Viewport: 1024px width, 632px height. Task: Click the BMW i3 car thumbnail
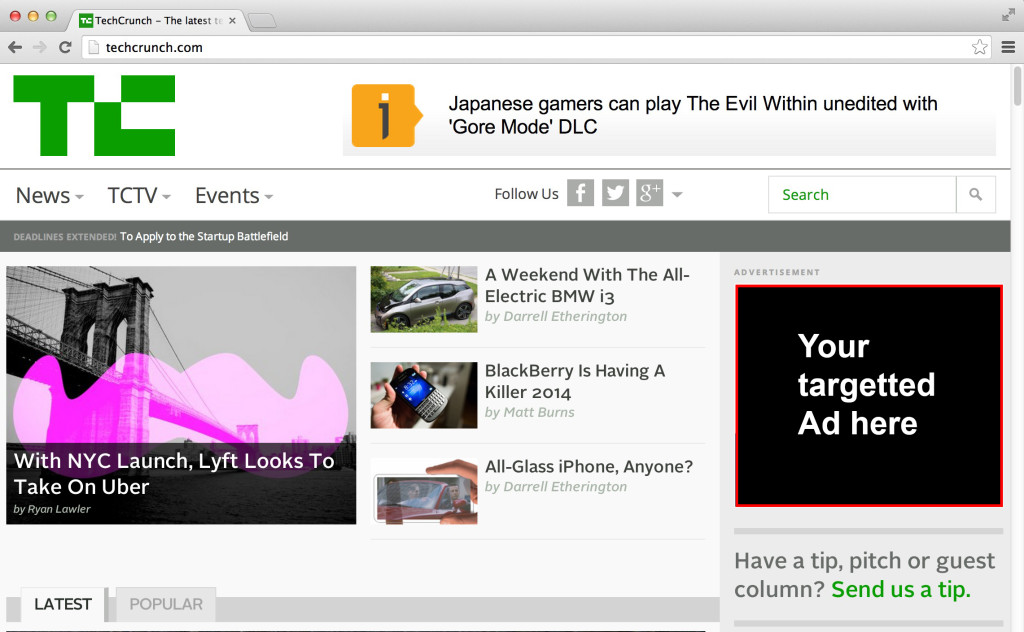424,299
